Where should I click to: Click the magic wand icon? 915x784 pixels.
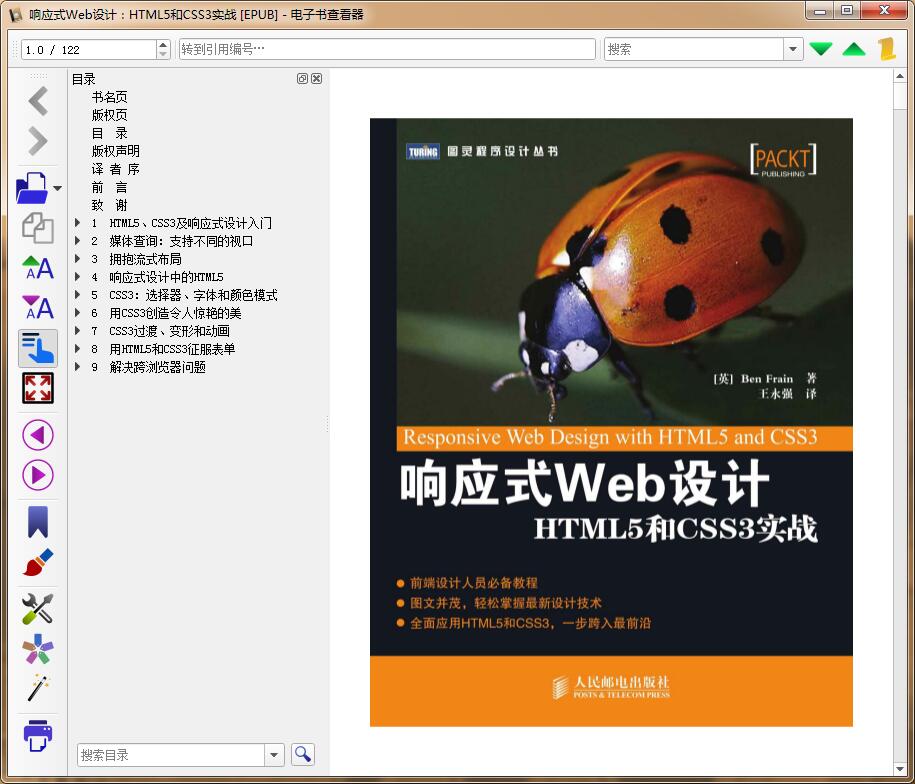point(38,688)
